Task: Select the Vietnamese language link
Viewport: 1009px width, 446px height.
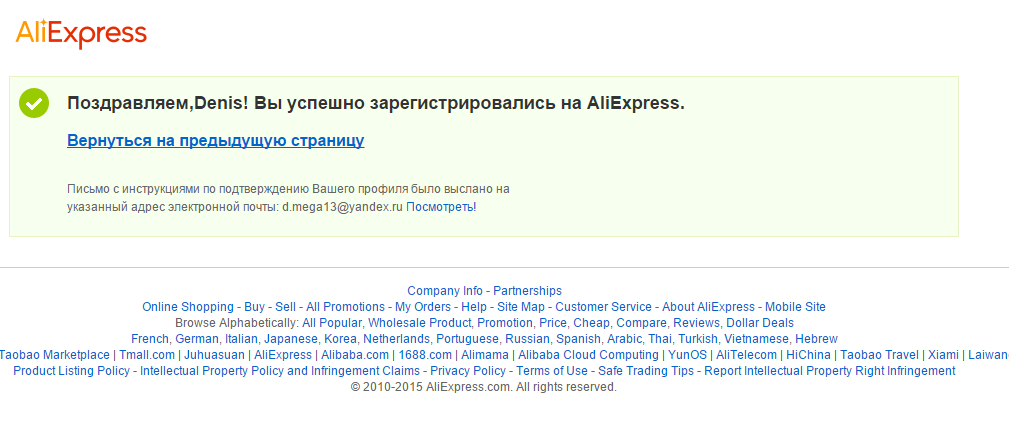Action: coord(756,339)
